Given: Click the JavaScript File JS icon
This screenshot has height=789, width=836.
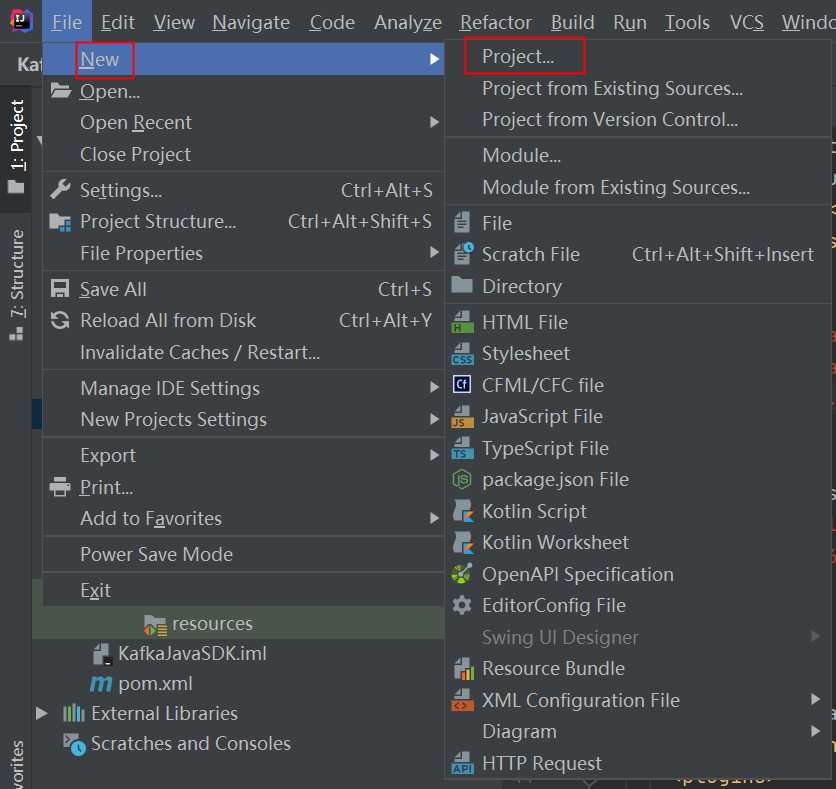Looking at the screenshot, I should coord(462,416).
